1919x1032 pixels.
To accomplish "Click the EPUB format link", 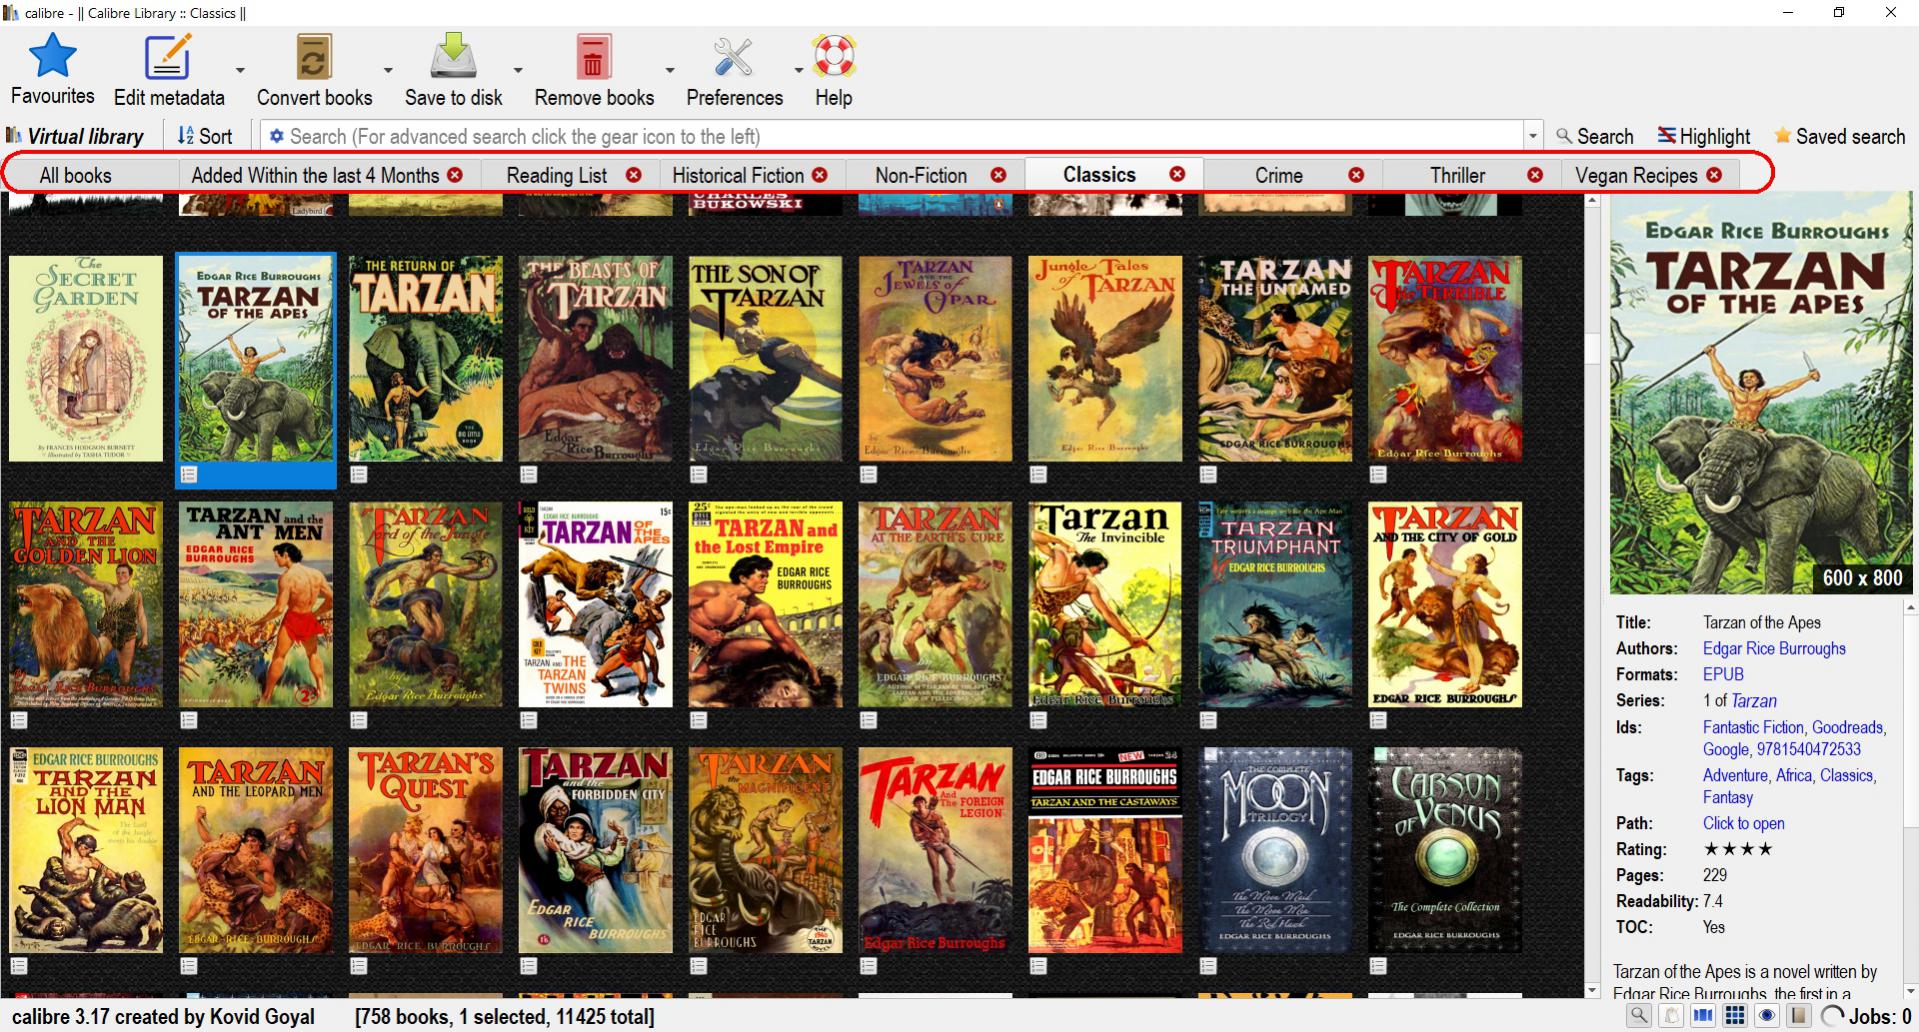I will click(1723, 674).
